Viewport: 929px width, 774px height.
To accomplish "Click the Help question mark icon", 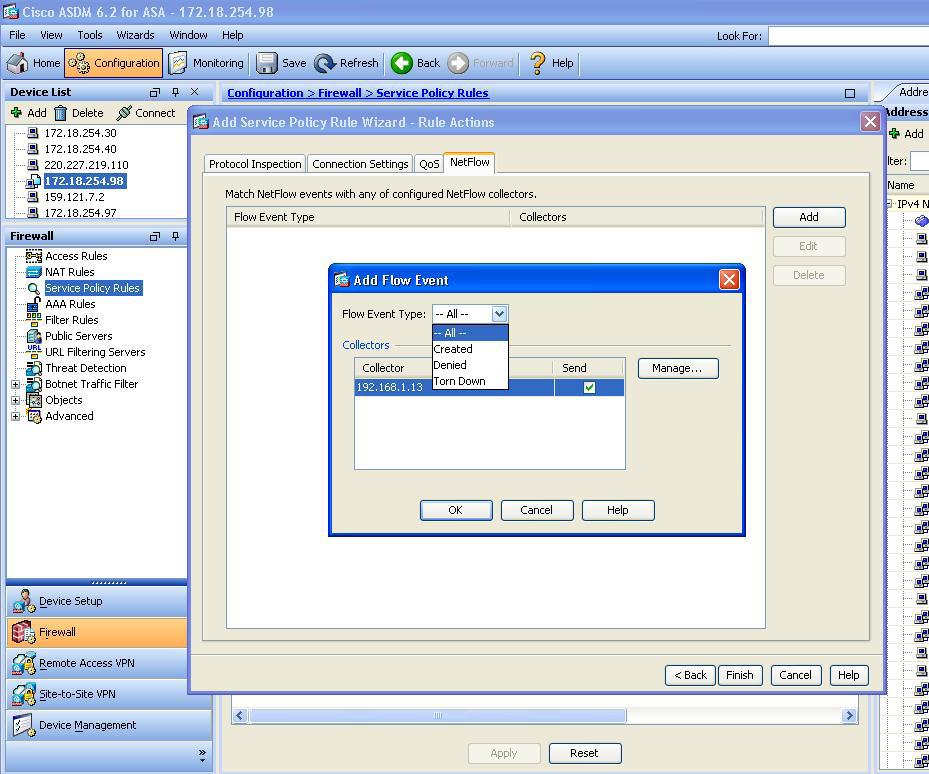I will point(537,63).
